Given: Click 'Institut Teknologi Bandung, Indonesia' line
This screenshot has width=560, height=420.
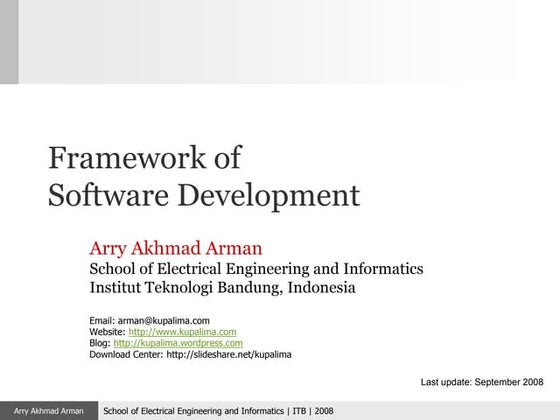Looking at the screenshot, I should pyautogui.click(x=222, y=288).
